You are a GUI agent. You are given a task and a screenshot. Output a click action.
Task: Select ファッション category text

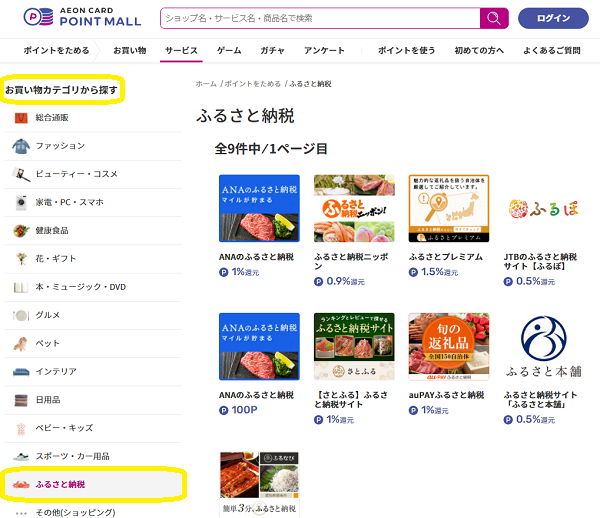tap(60, 146)
